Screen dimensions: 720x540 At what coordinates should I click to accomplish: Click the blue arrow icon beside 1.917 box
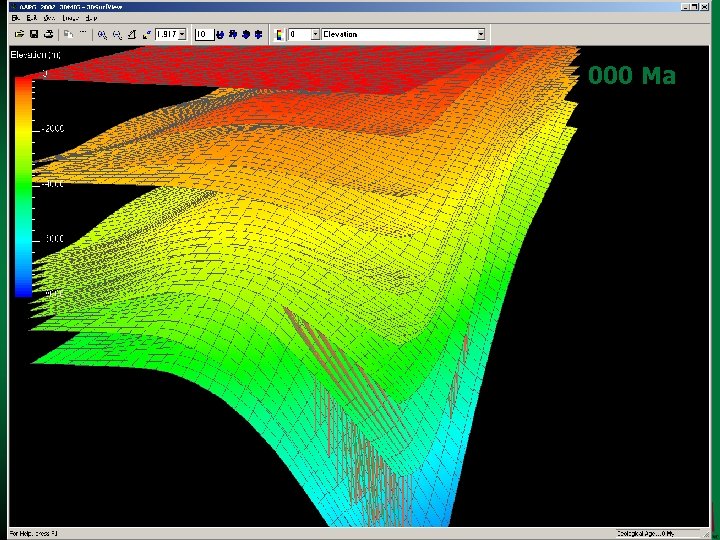148,34
